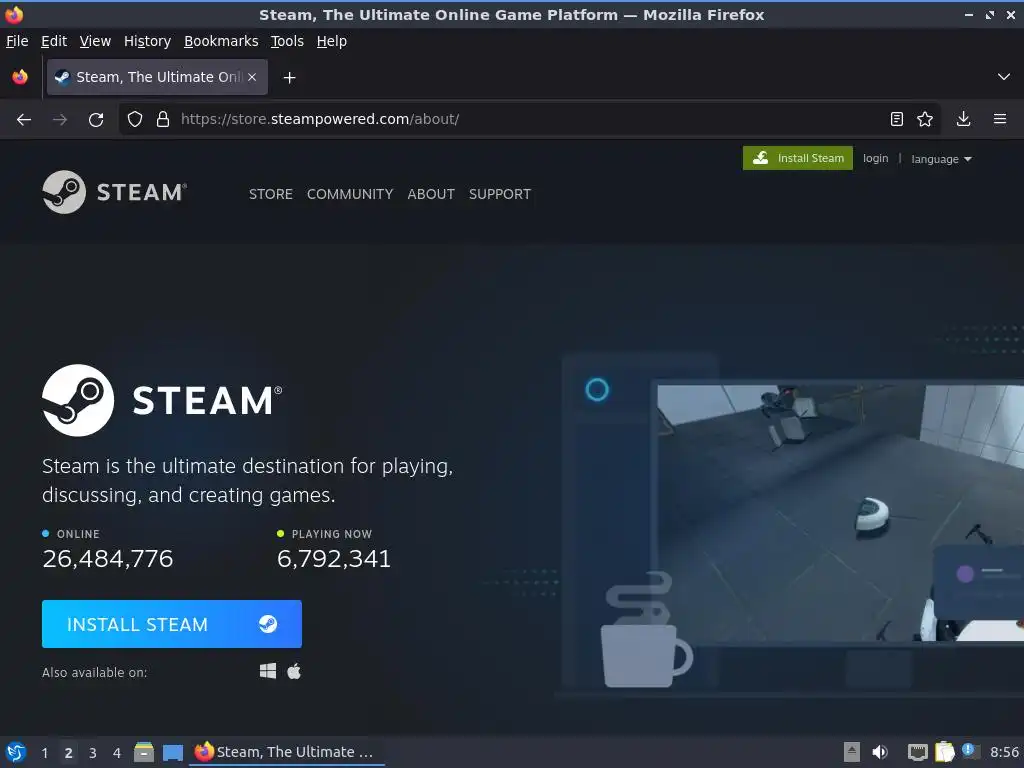Open the View menu
The image size is (1024, 768).
click(95, 41)
